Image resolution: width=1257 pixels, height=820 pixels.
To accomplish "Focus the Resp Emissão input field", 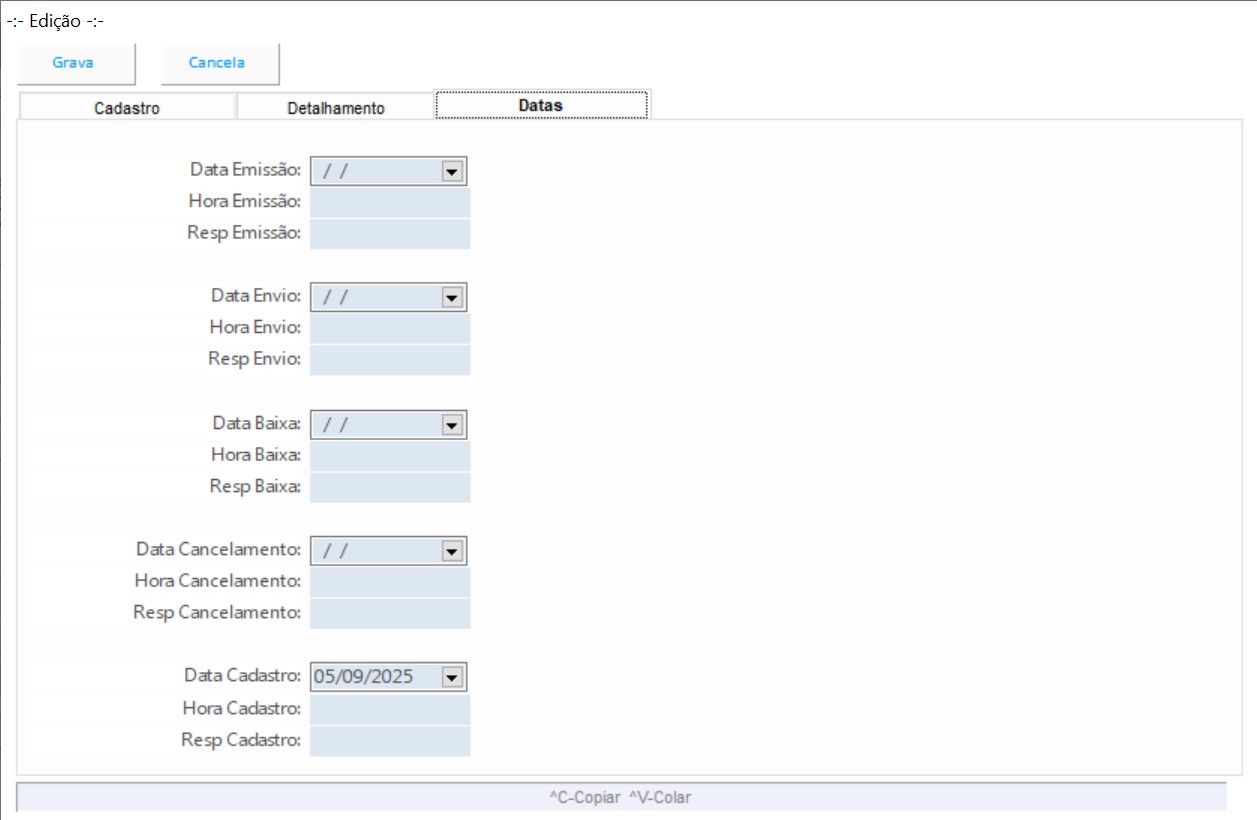I will (389, 234).
